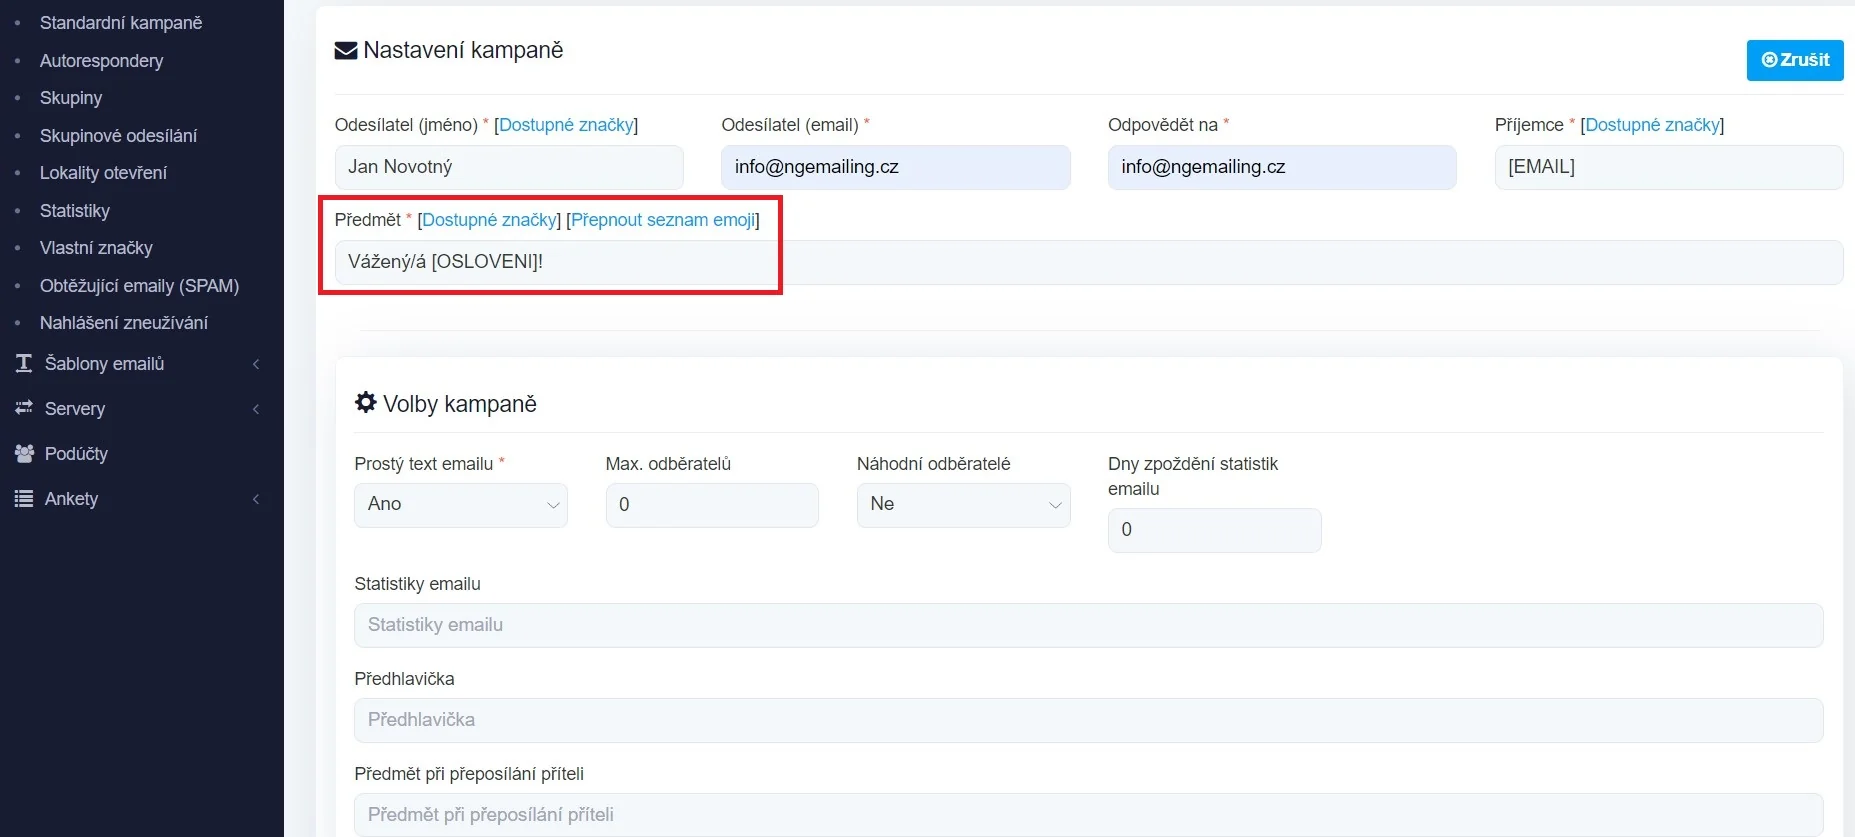
Task: Open the Náhodní odběratelé dropdown
Action: (x=963, y=505)
